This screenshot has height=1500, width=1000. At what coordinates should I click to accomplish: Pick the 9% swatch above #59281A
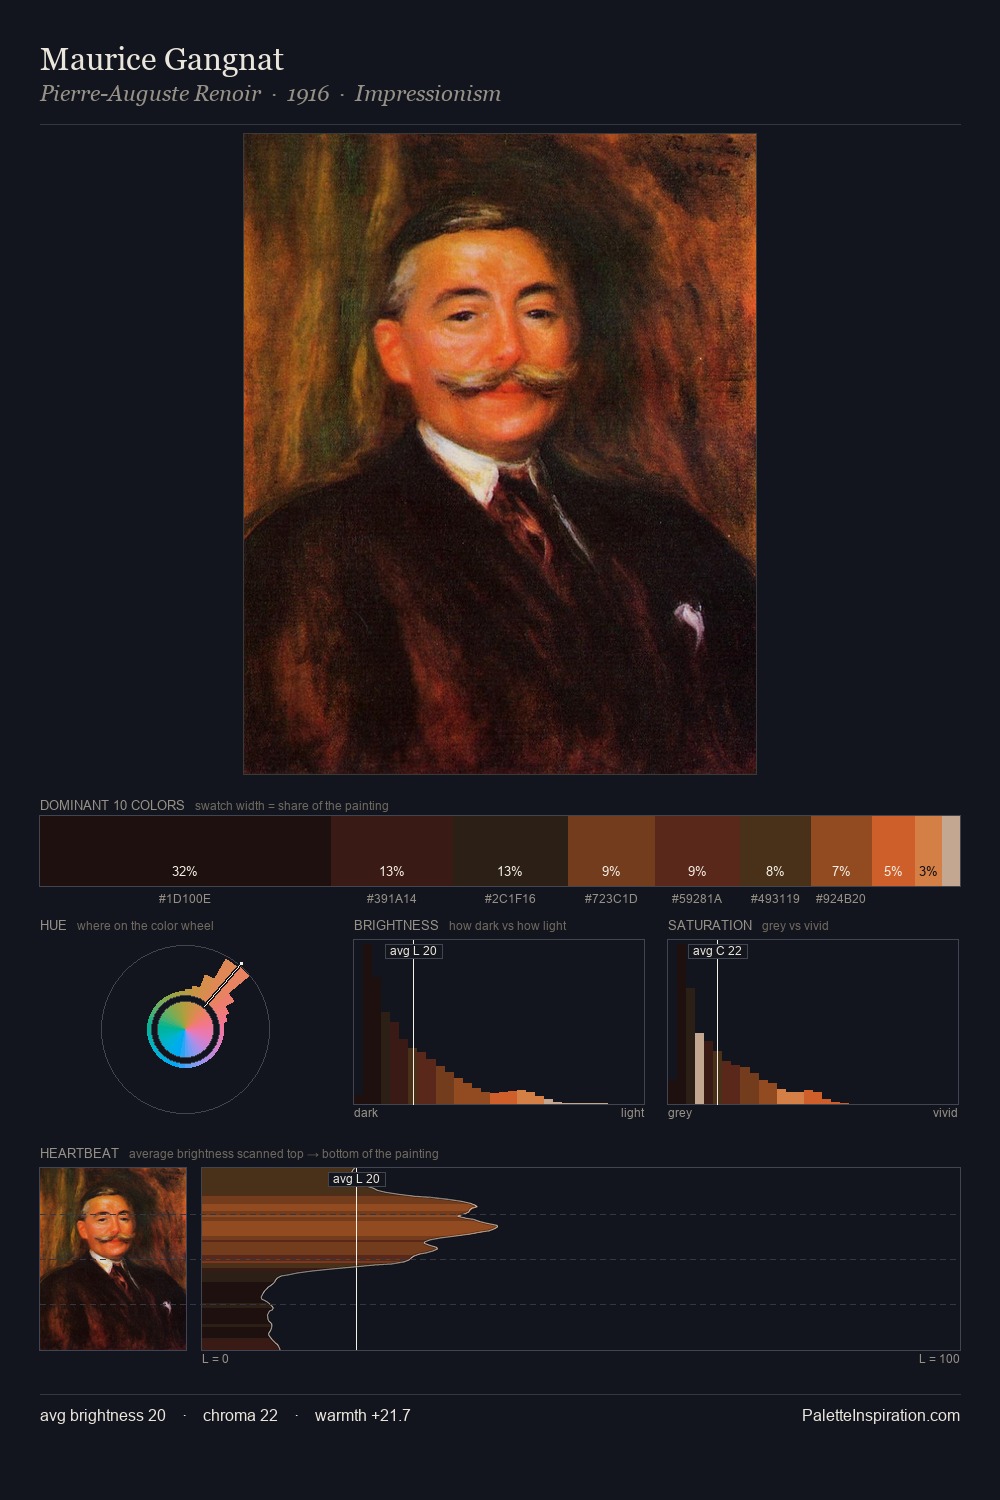tap(697, 851)
